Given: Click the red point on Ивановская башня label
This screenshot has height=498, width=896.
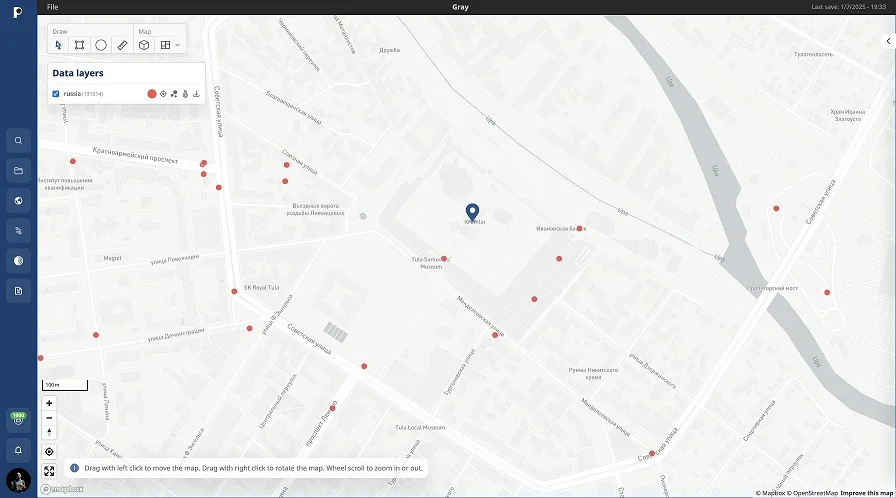Looking at the screenshot, I should pos(579,228).
